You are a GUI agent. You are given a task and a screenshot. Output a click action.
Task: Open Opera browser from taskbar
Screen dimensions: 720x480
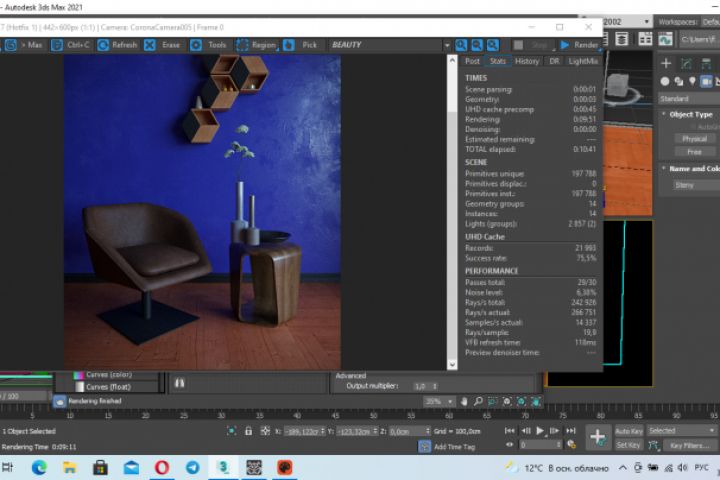click(162, 468)
